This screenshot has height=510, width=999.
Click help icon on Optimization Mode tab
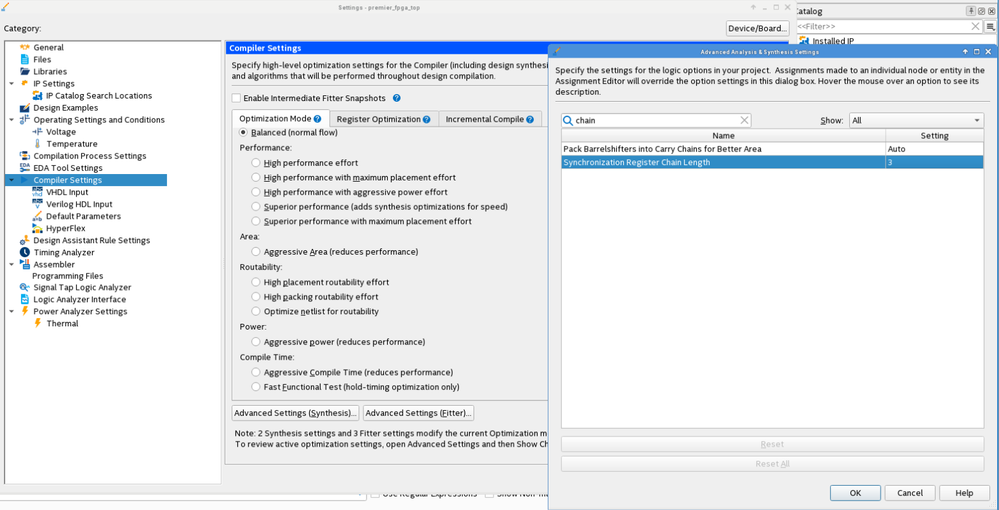pyautogui.click(x=317, y=119)
